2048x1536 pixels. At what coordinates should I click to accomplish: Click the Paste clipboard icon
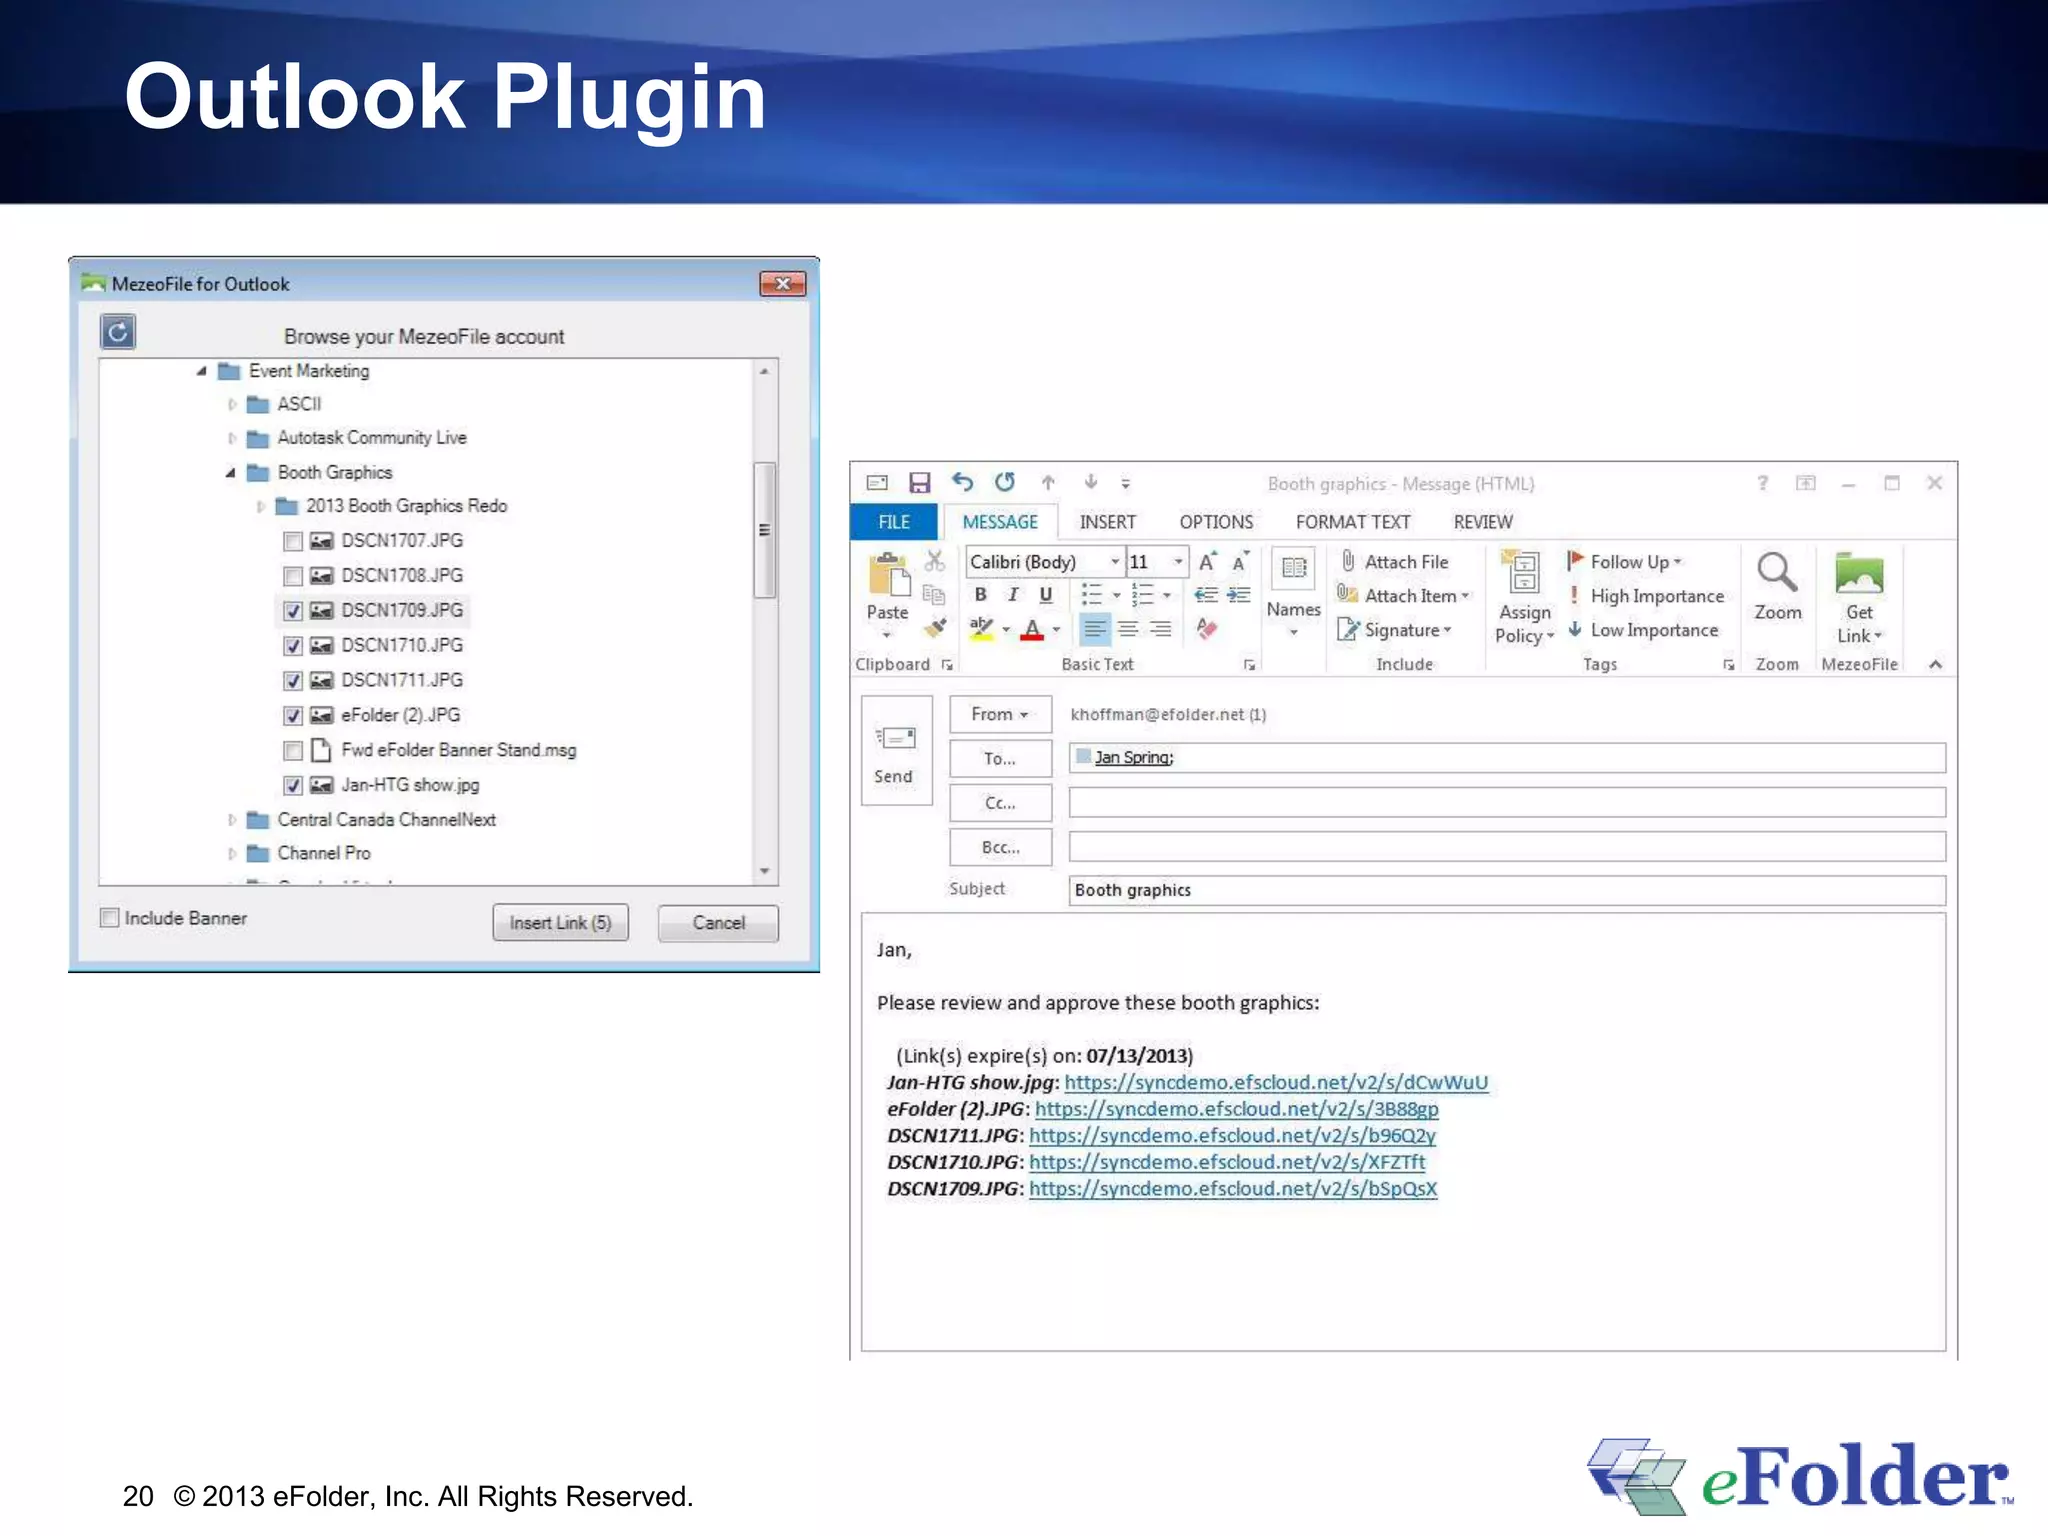888,575
